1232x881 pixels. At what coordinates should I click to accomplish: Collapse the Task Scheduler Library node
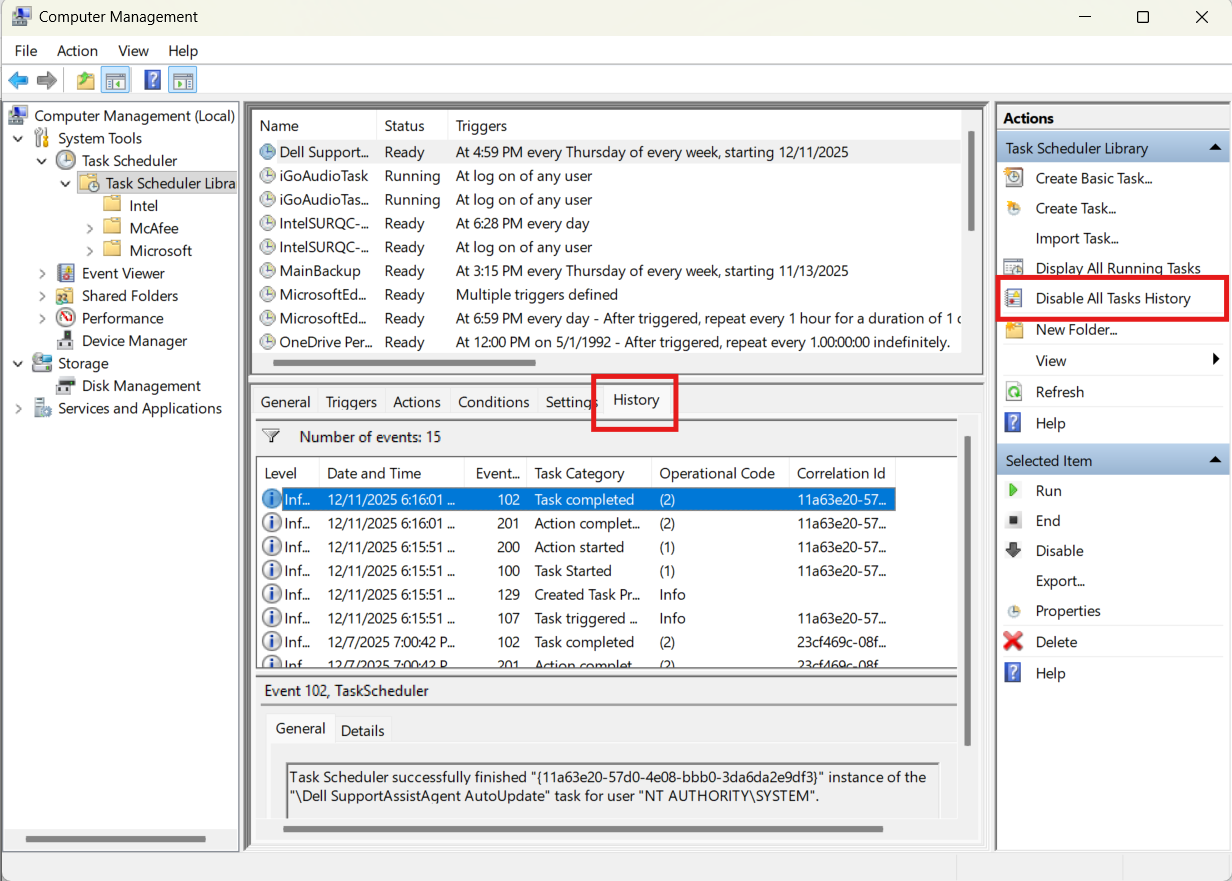pos(66,183)
